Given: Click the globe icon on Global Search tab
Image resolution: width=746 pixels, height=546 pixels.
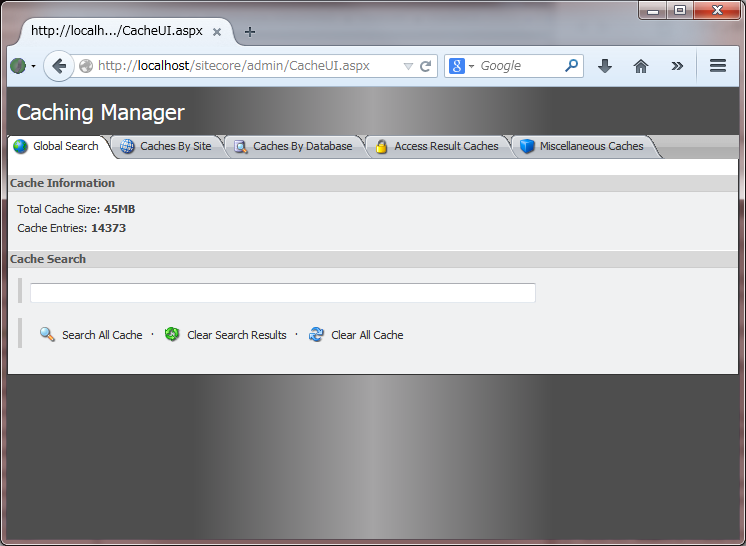Looking at the screenshot, I should [x=20, y=146].
